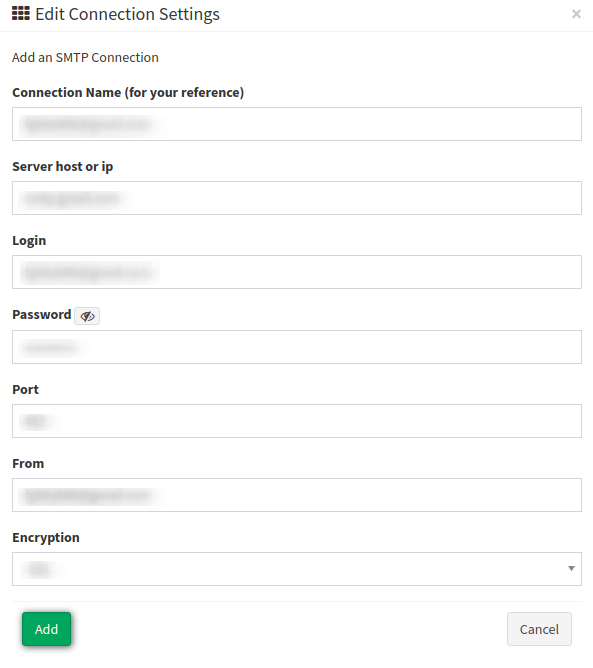This screenshot has width=593, height=668.
Task: Focus the Password input box
Action: click(x=296, y=347)
